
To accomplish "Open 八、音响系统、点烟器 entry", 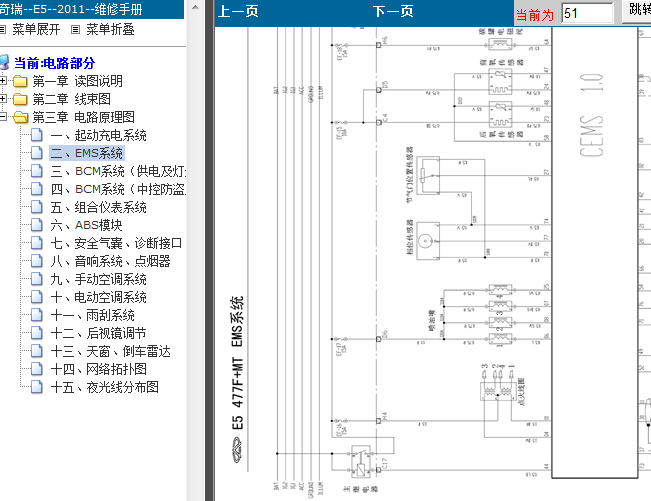I will pos(110,261).
